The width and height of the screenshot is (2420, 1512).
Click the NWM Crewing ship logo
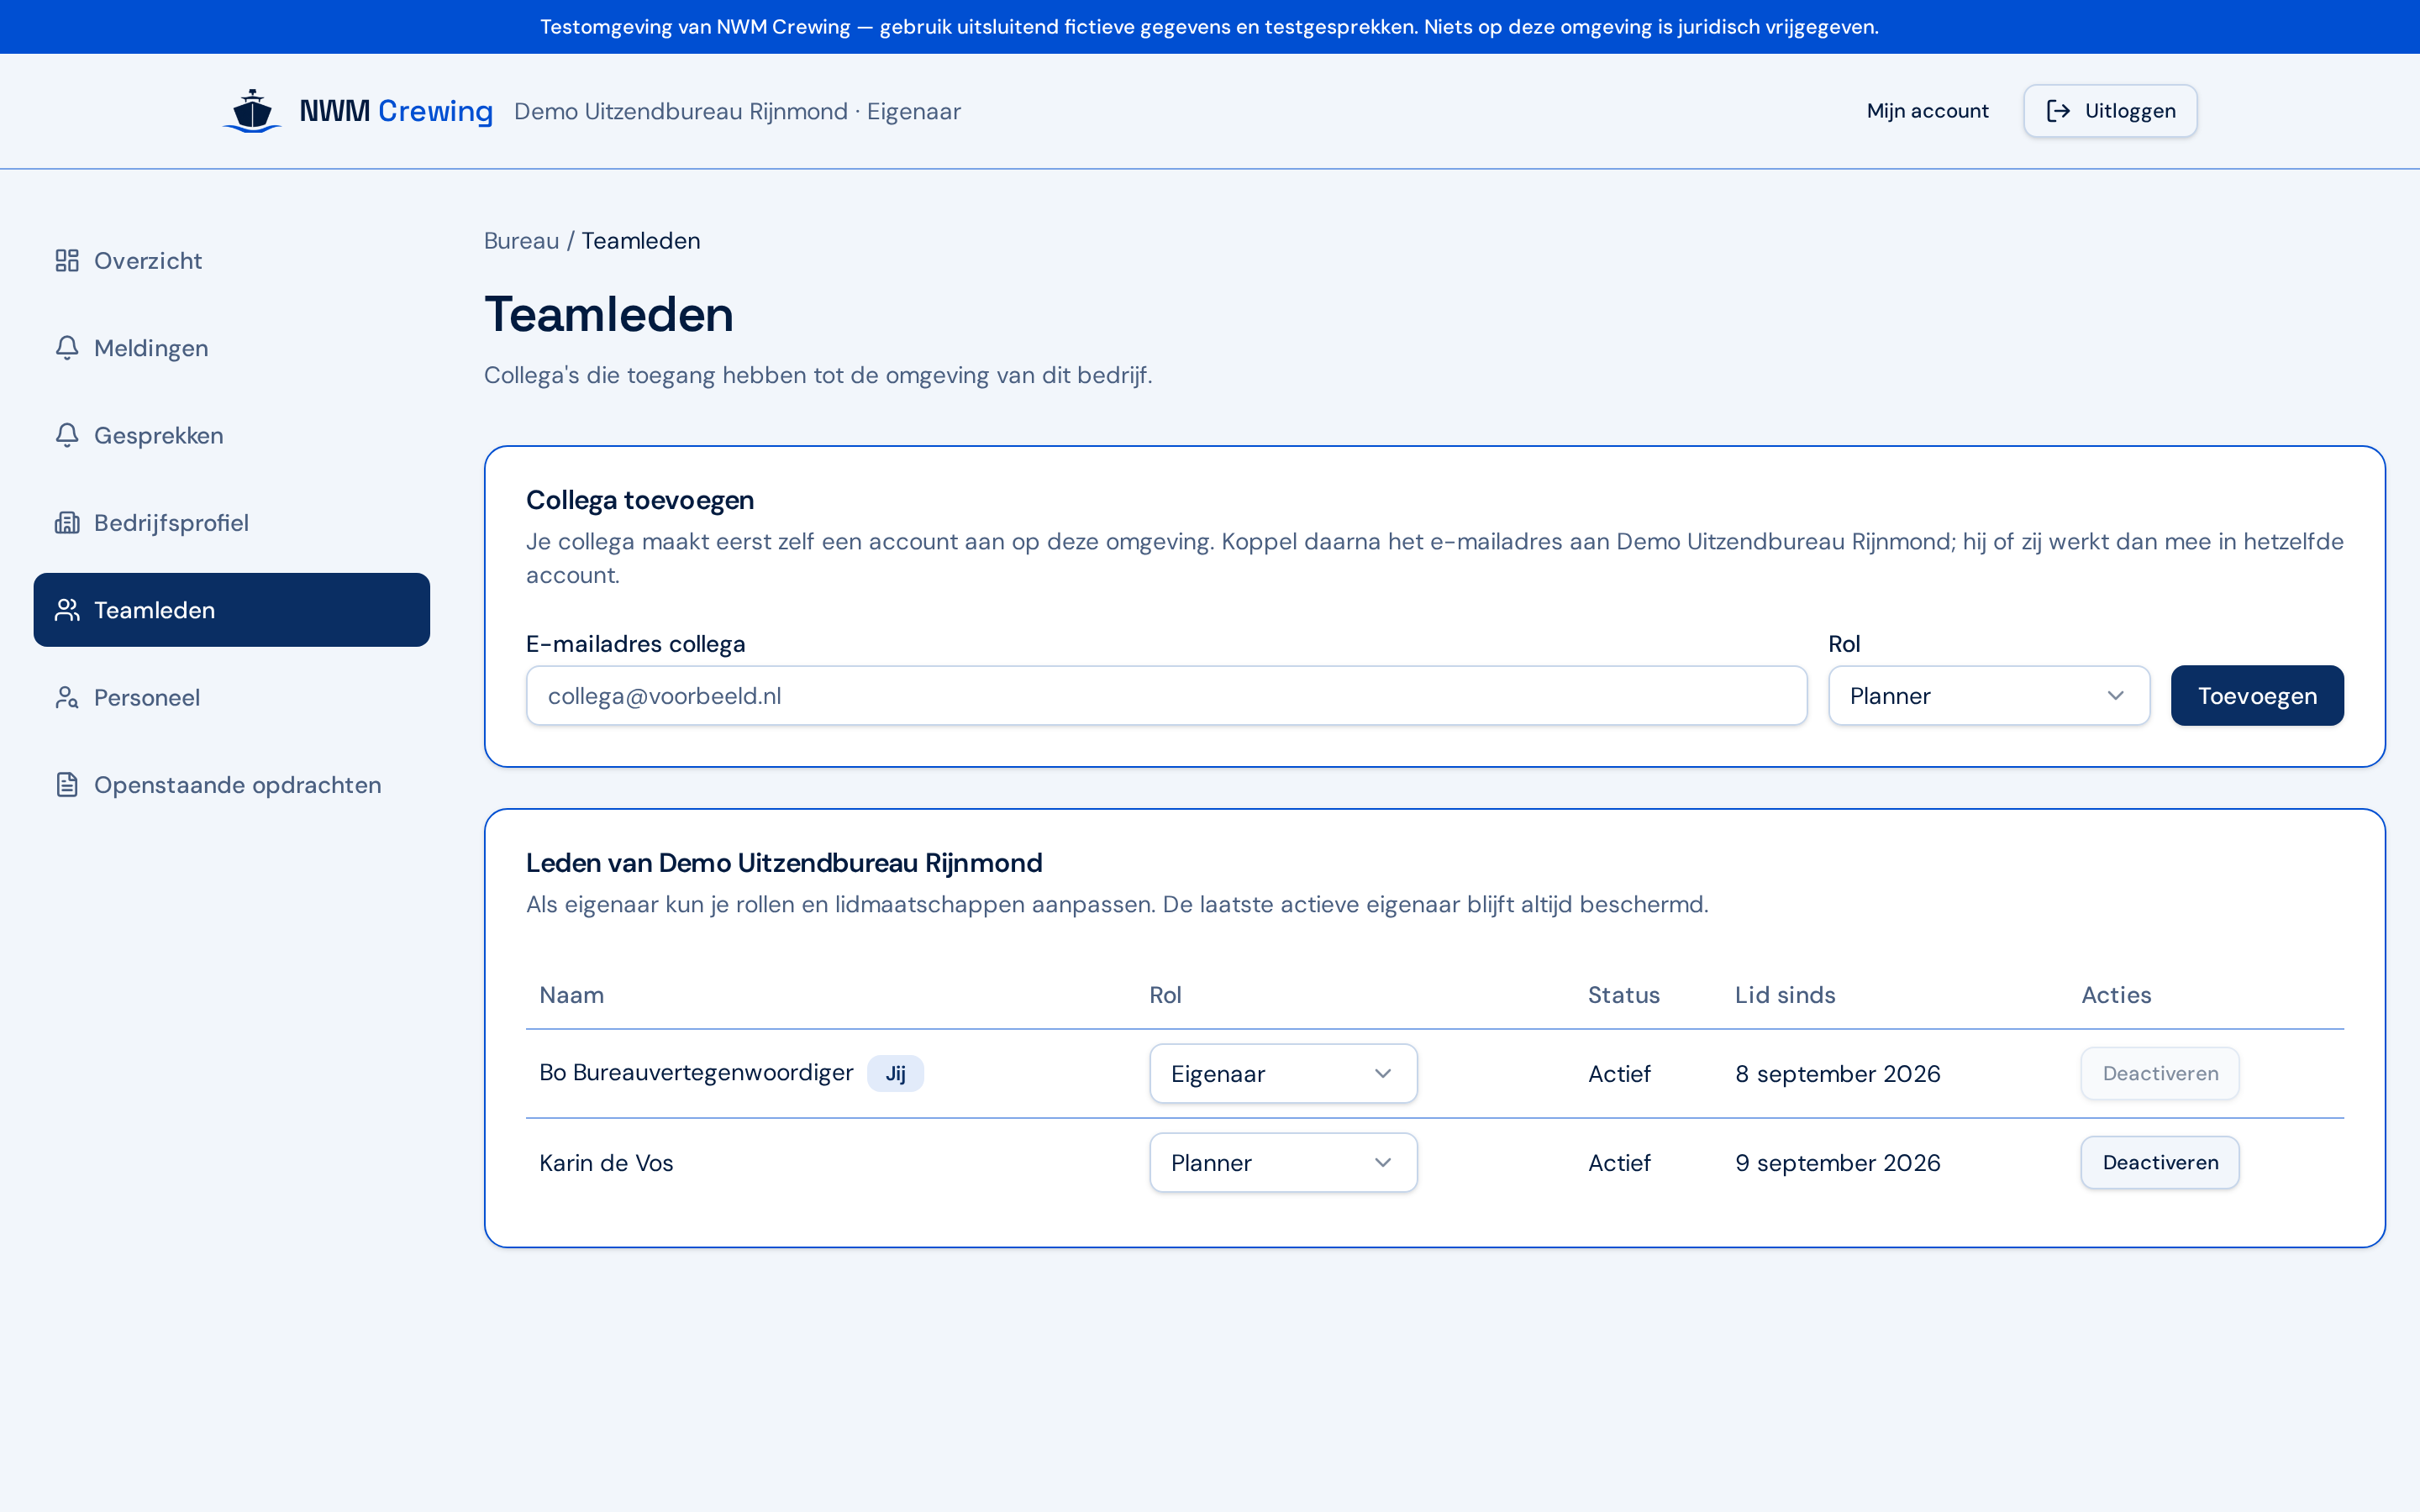[x=252, y=111]
